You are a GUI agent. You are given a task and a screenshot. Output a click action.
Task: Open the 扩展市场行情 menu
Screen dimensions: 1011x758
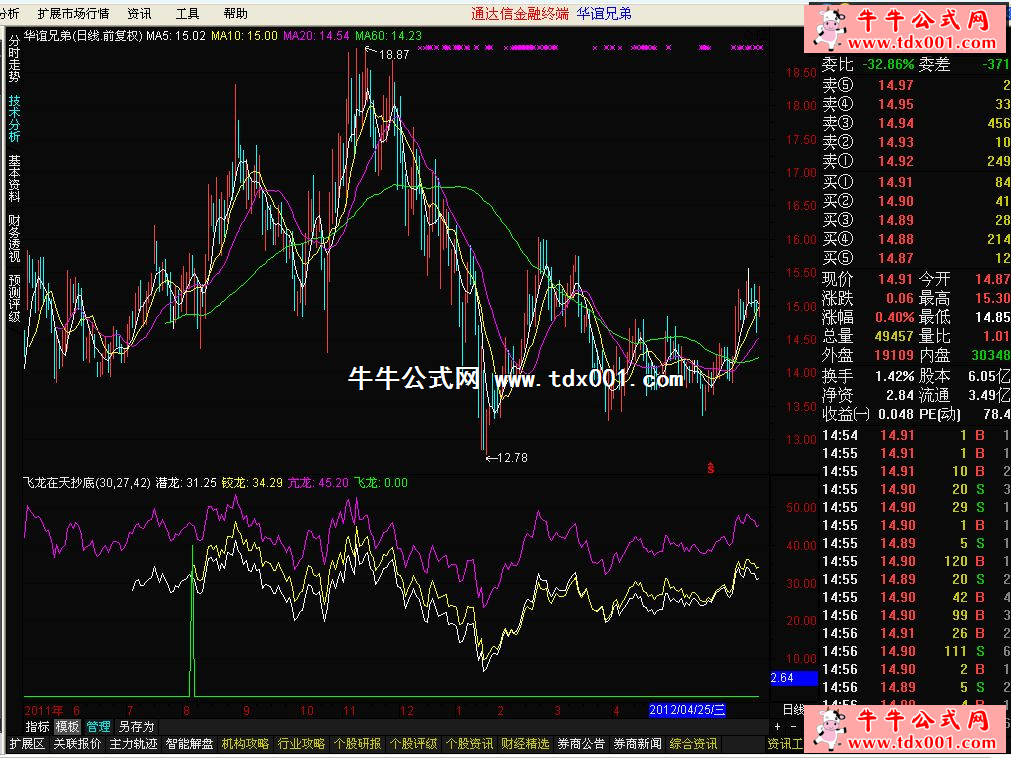(74, 14)
